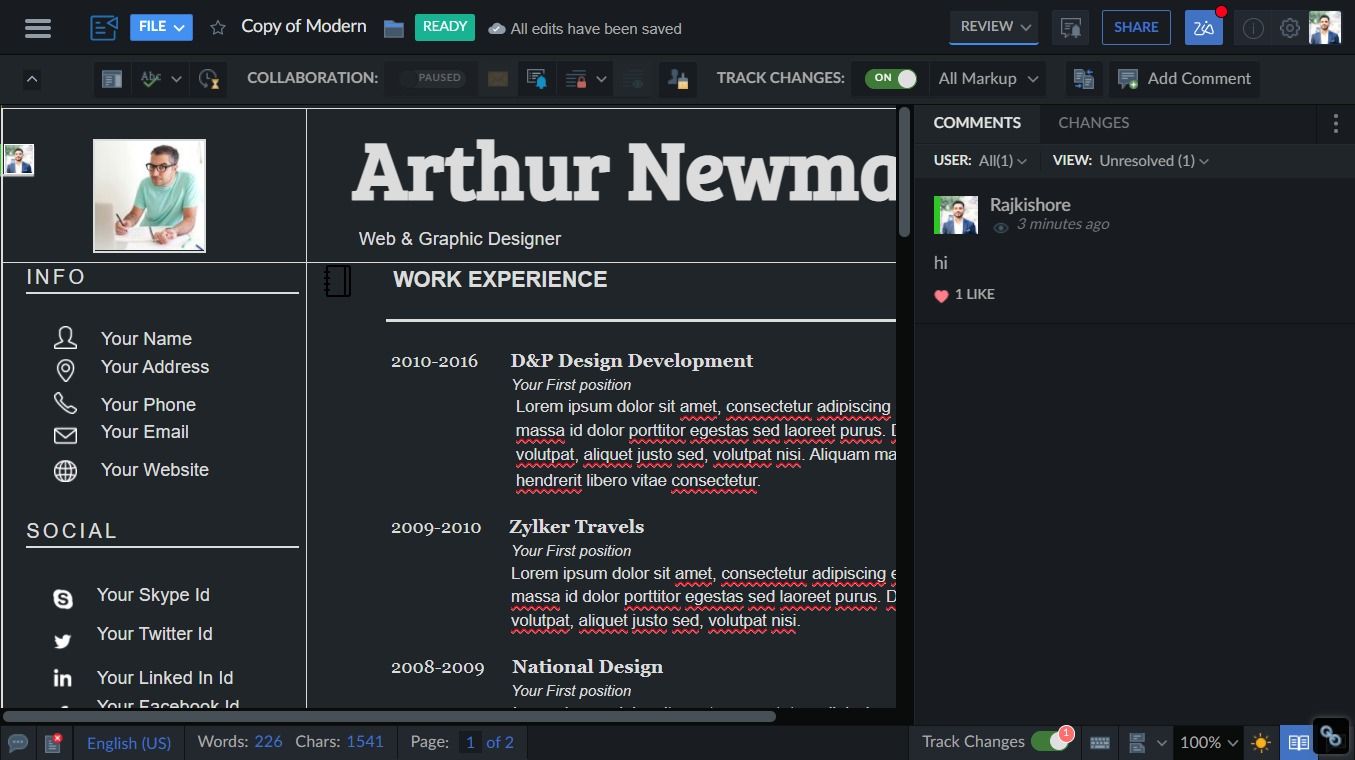Click the keyboard shortcuts icon
This screenshot has width=1355, height=760.
coord(1100,742)
